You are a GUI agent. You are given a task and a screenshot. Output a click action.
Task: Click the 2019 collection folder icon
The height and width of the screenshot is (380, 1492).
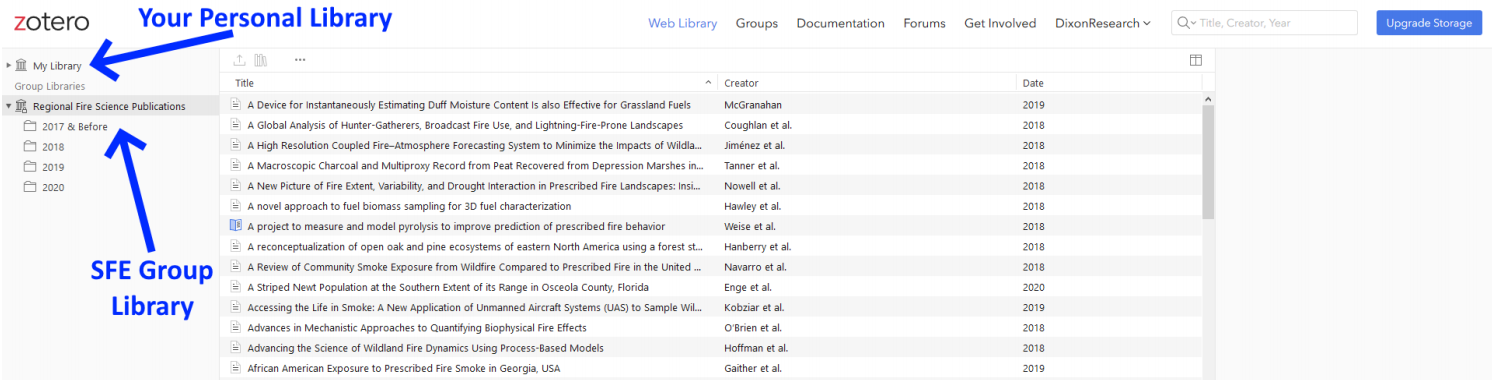[30, 167]
